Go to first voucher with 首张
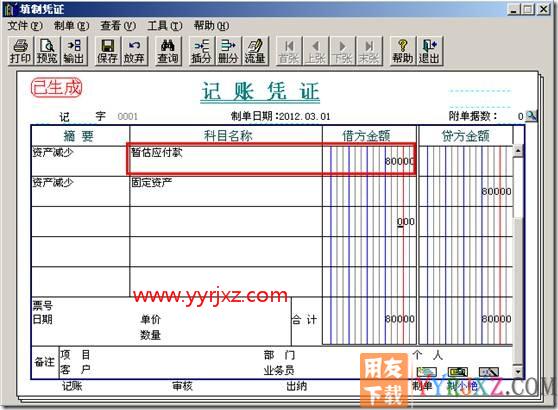 pos(289,51)
